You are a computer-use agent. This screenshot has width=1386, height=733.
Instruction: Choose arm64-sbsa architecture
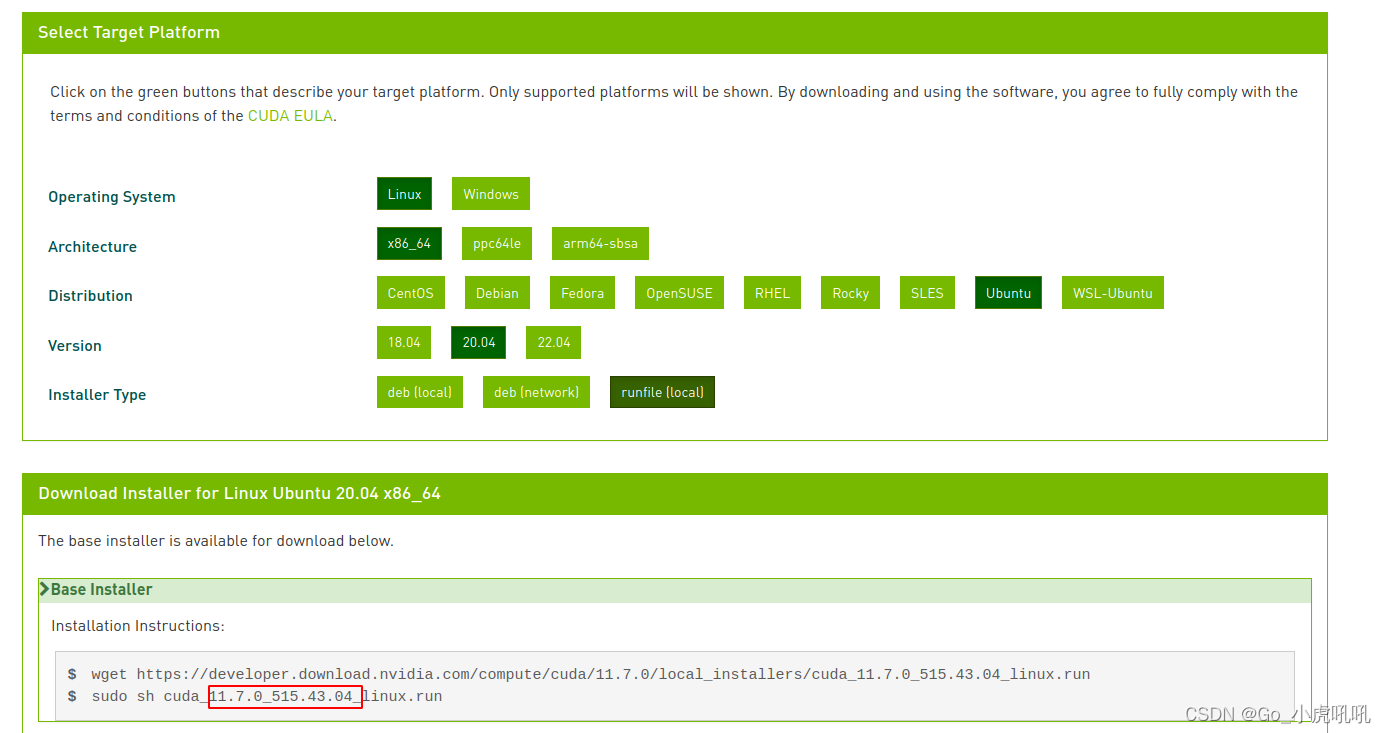(x=600, y=243)
